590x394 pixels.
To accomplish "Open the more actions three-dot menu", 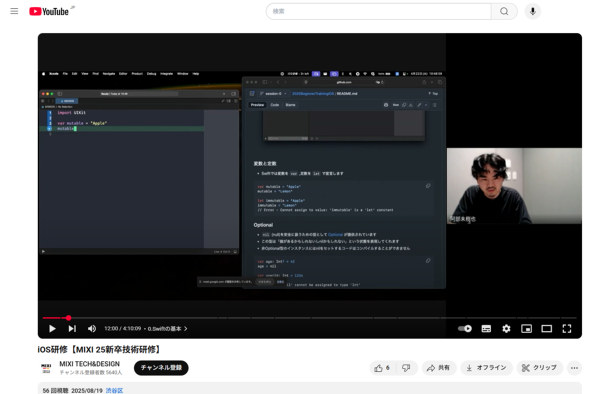I will click(574, 368).
